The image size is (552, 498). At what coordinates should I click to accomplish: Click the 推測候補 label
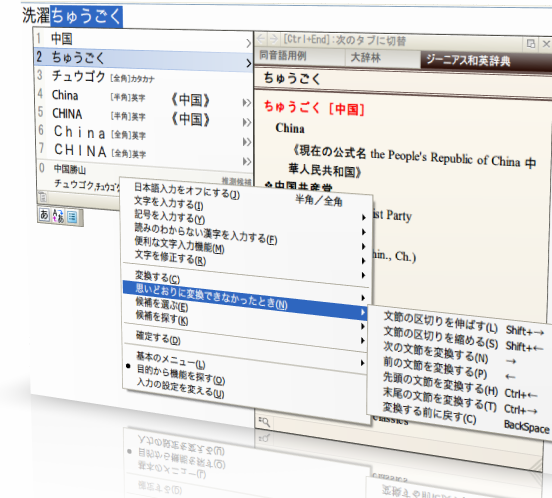(x=236, y=182)
